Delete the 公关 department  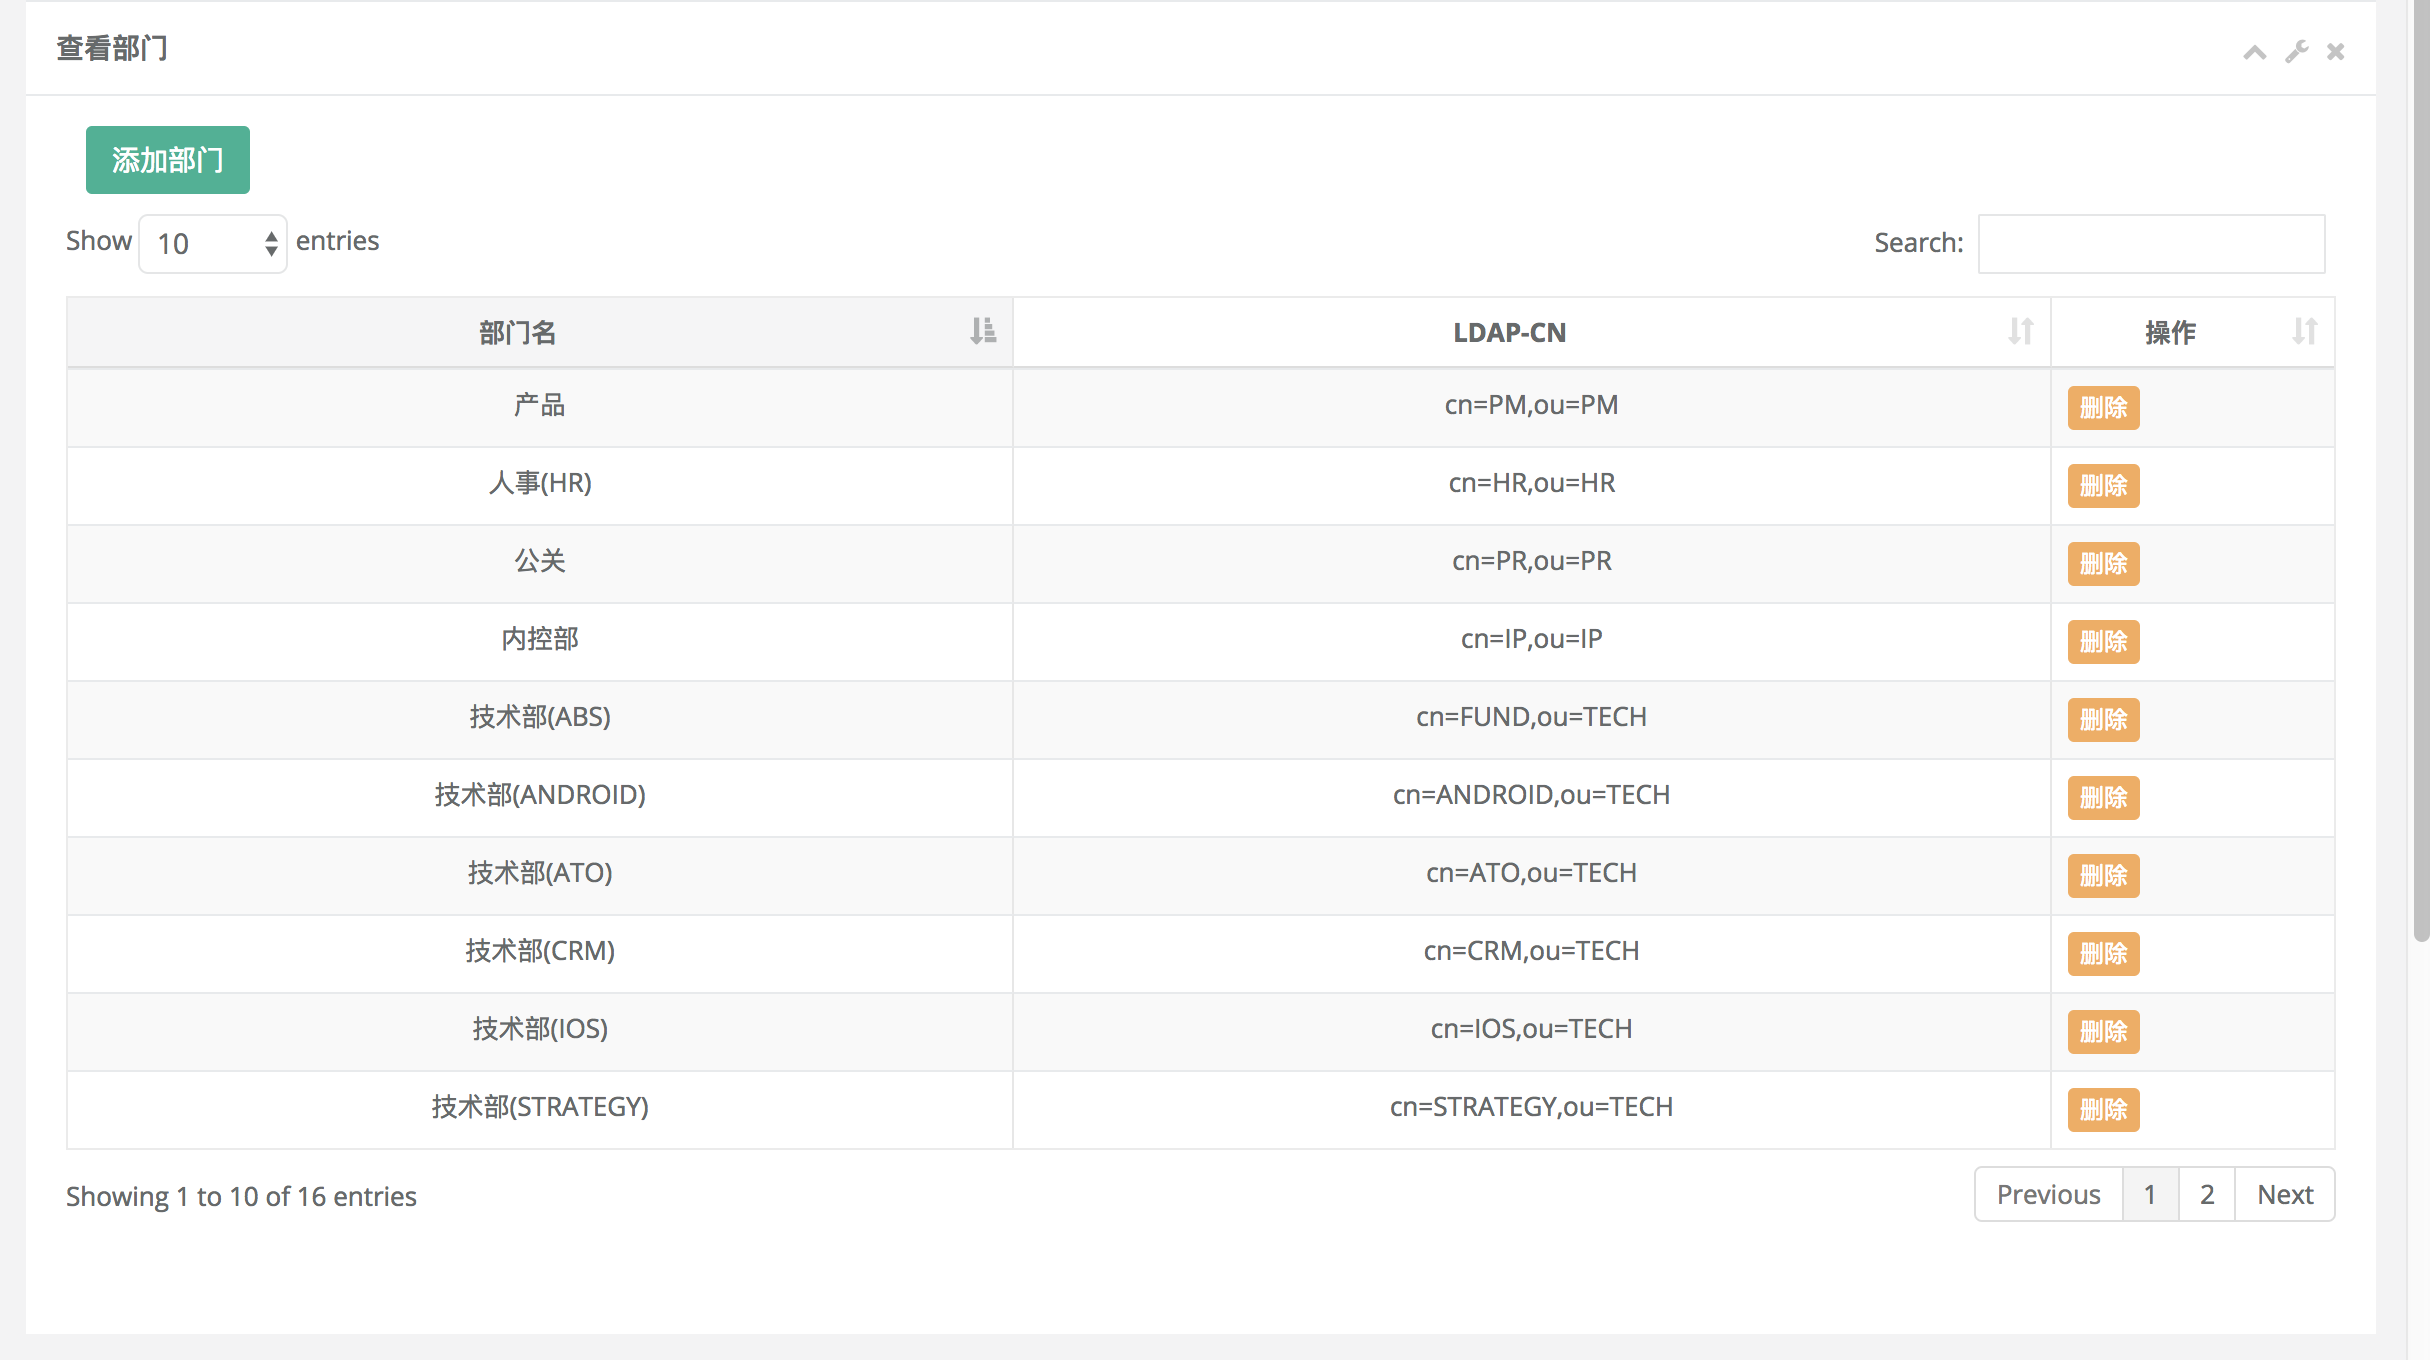(2103, 564)
